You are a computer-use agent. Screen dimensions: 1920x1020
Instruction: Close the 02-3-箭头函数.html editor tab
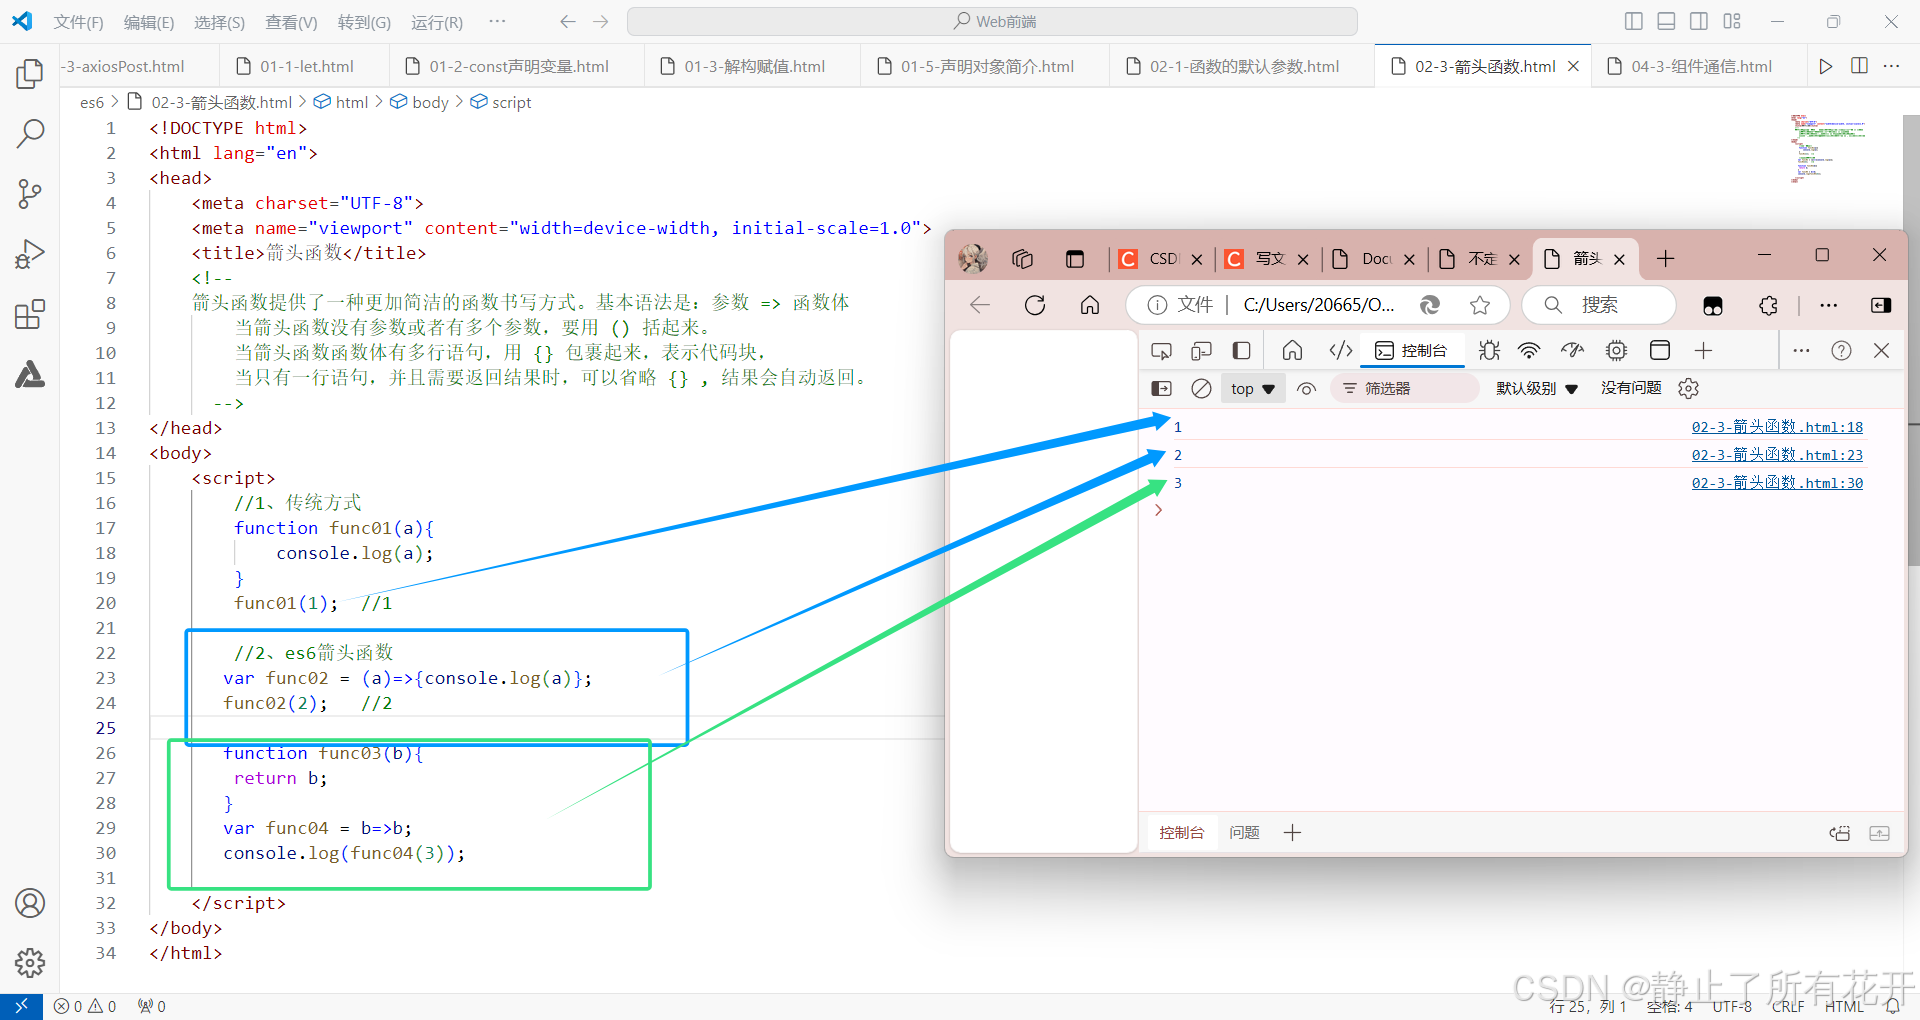click(x=1573, y=66)
